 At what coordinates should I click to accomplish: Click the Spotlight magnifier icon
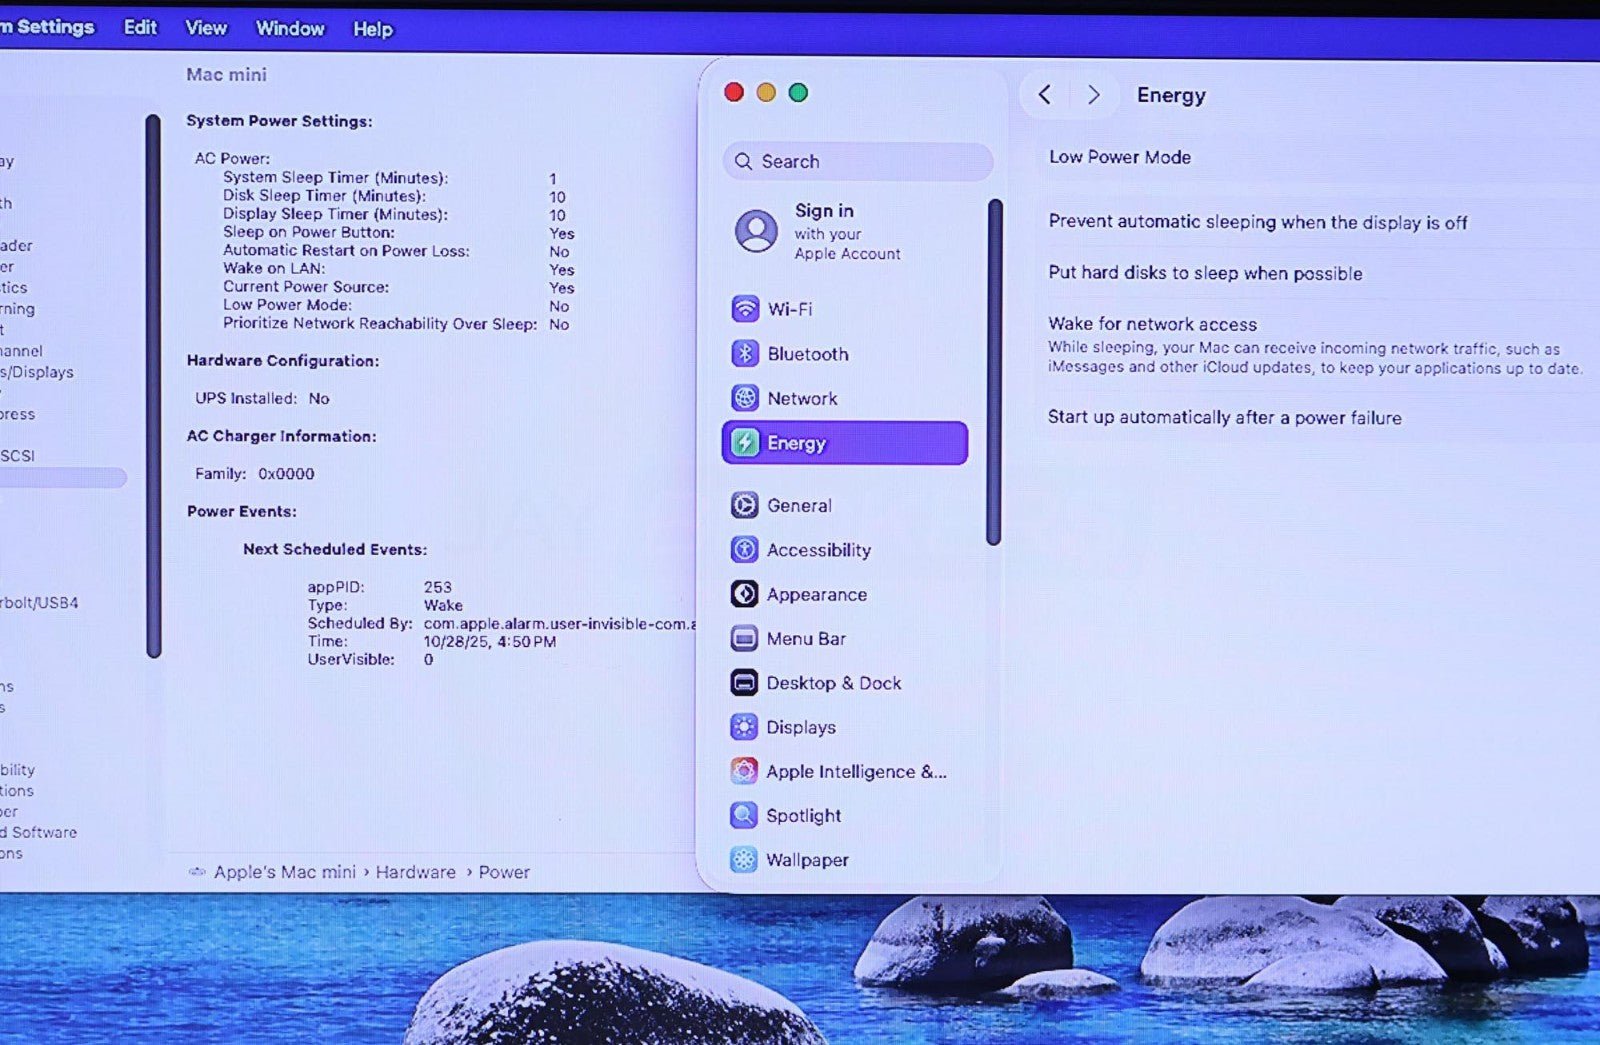pos(744,816)
